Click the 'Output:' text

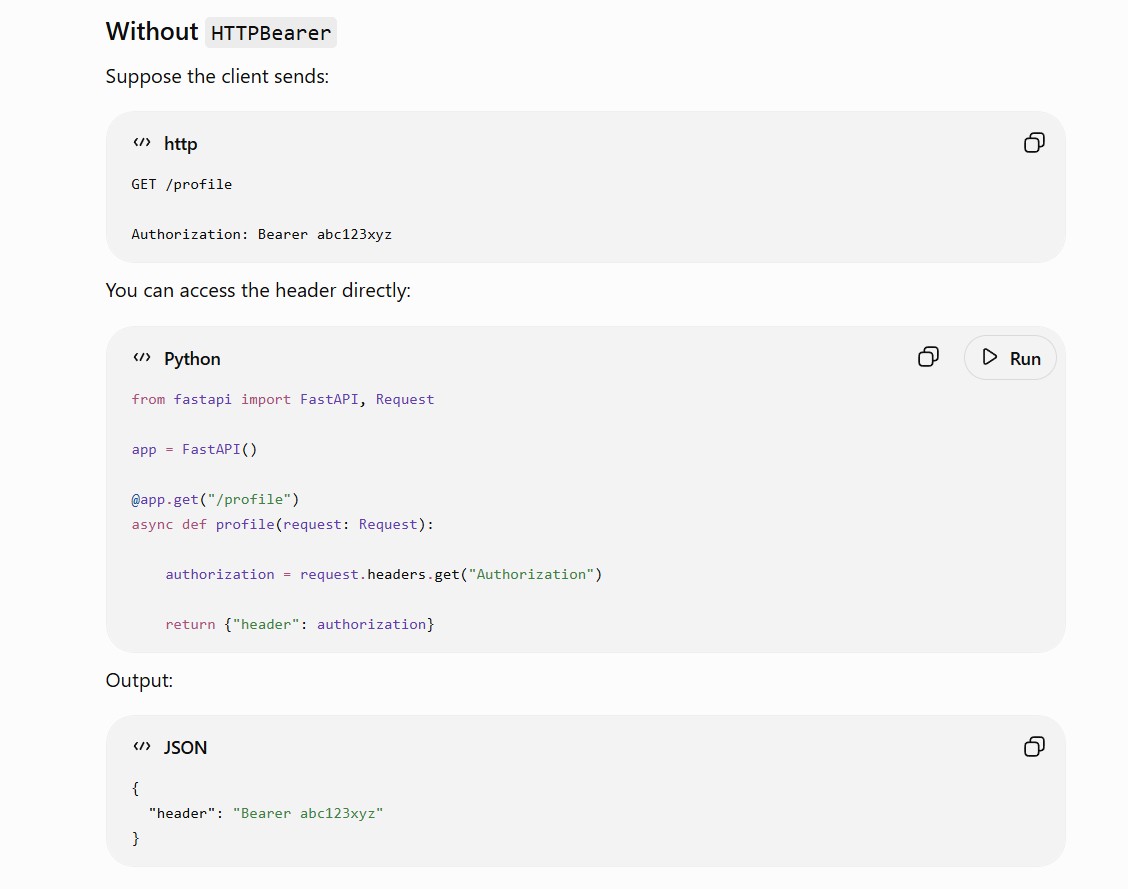click(140, 680)
